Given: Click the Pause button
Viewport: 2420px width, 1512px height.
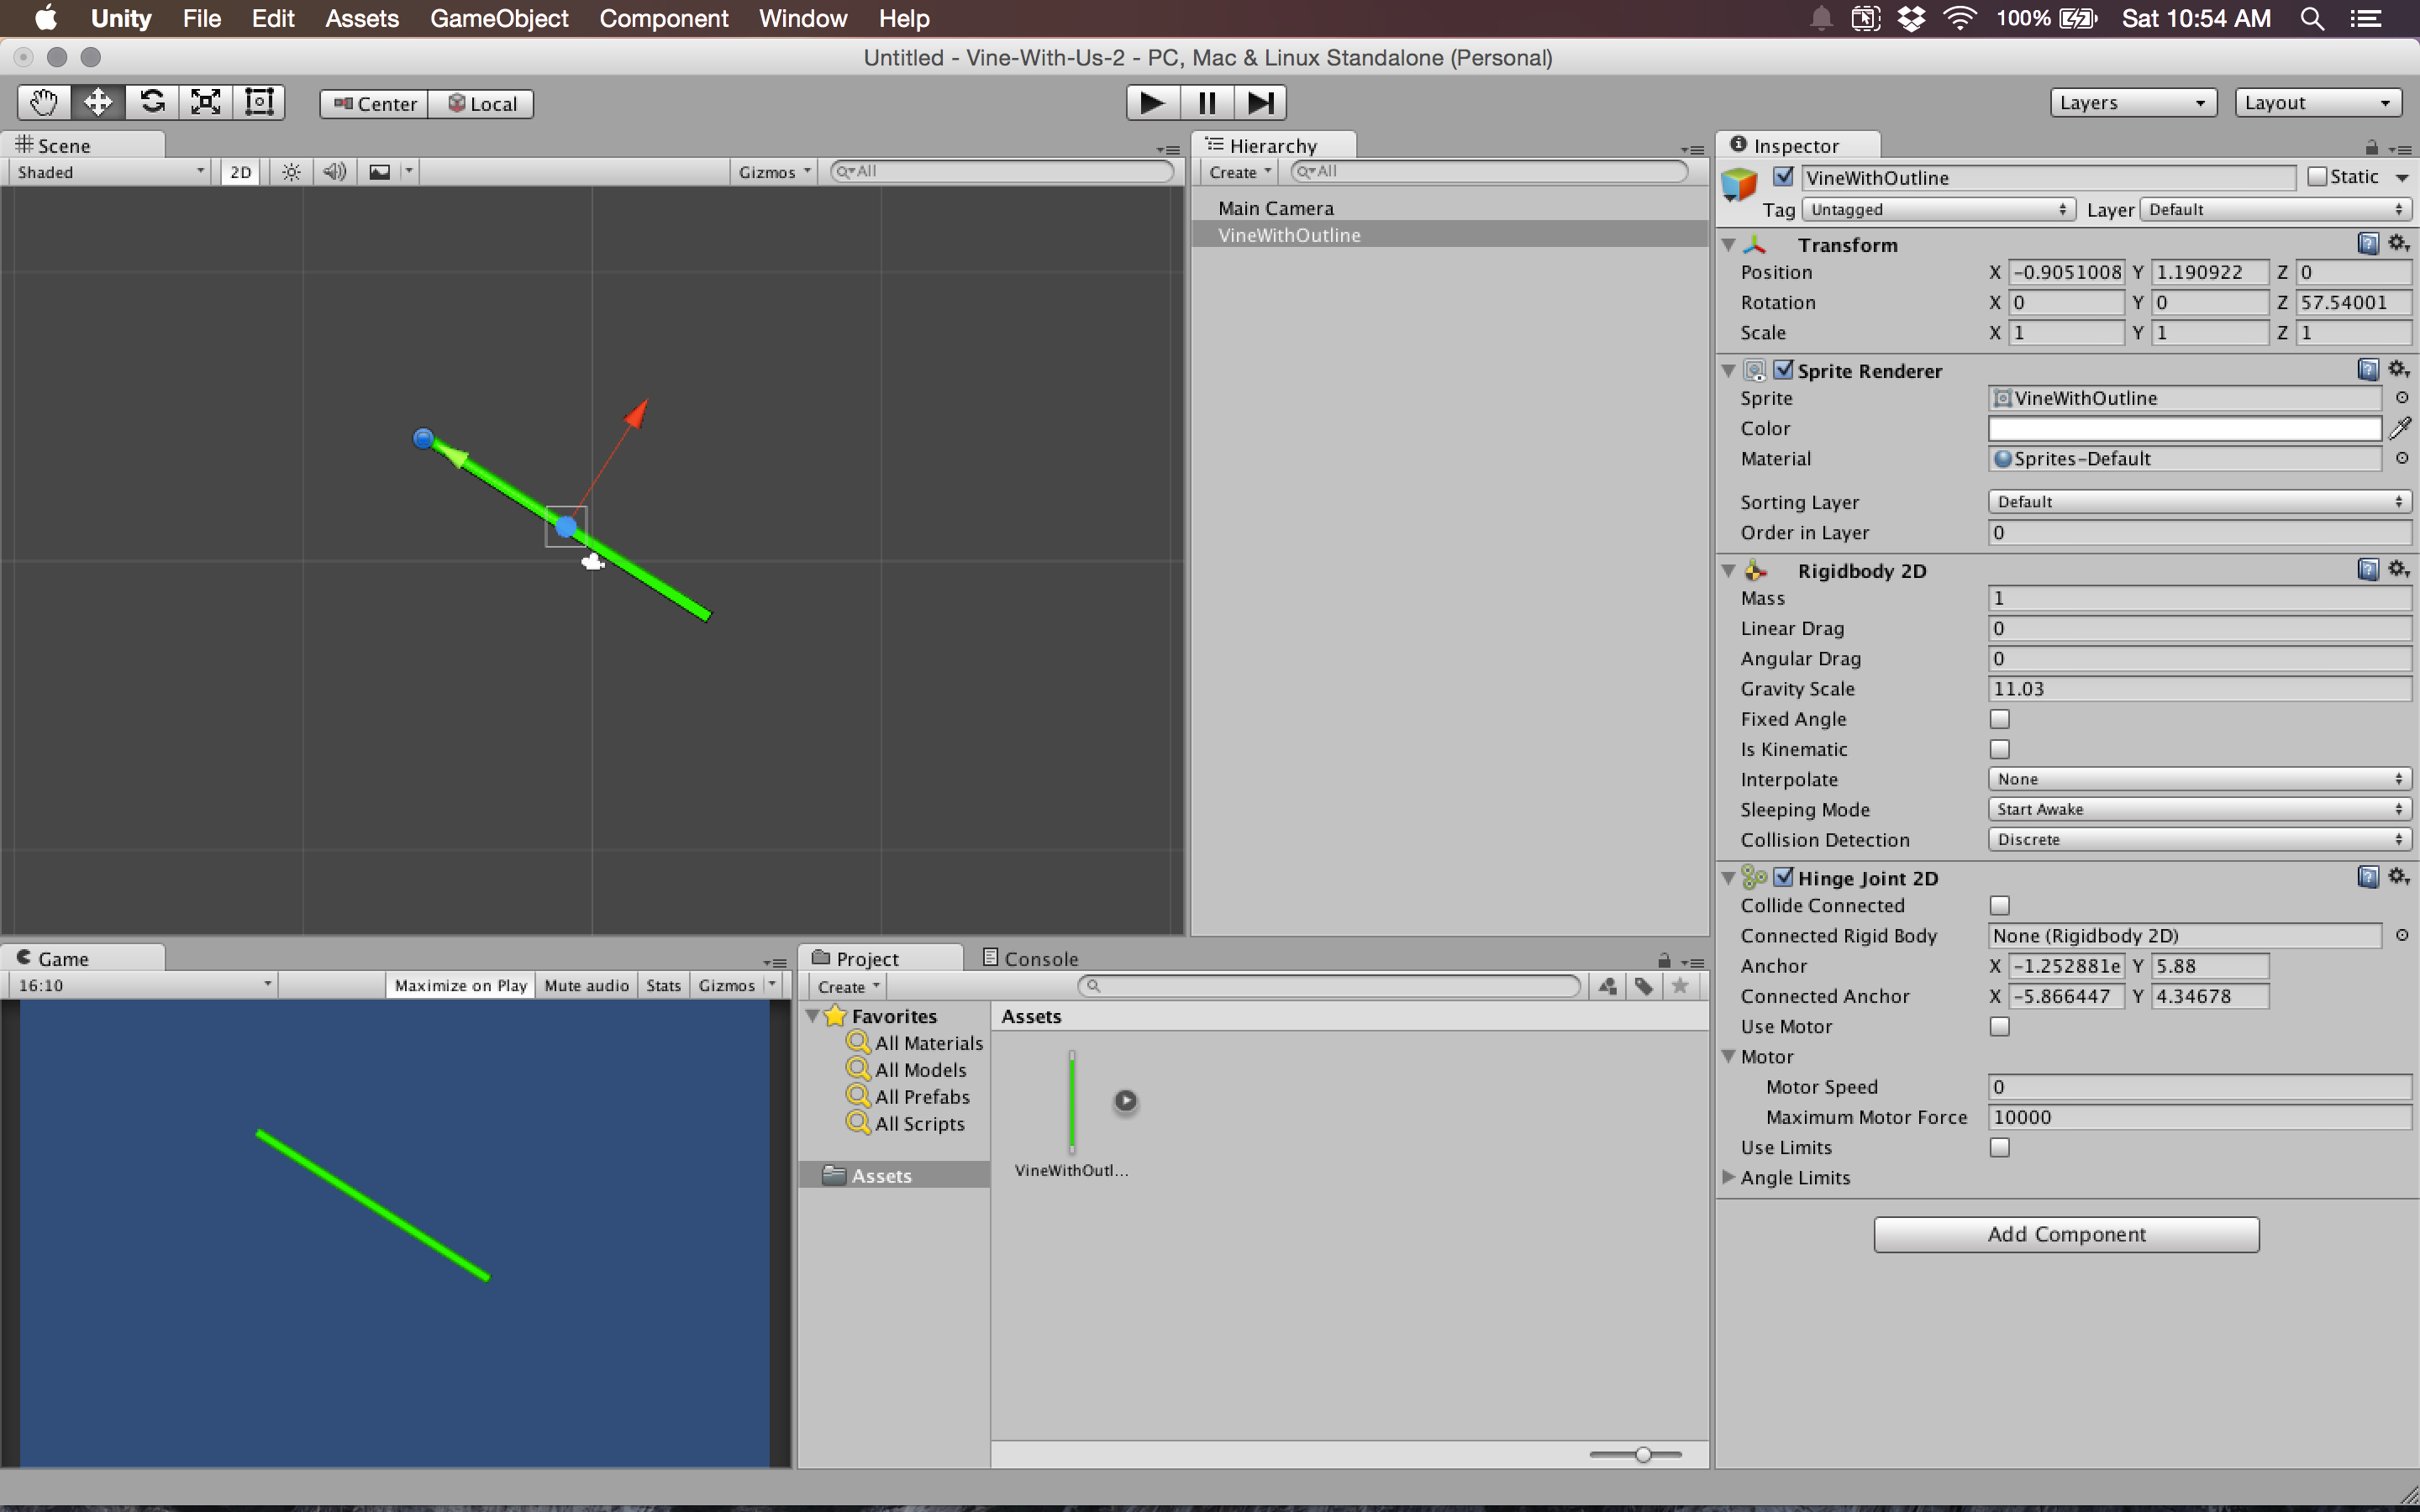Looking at the screenshot, I should 1206,103.
